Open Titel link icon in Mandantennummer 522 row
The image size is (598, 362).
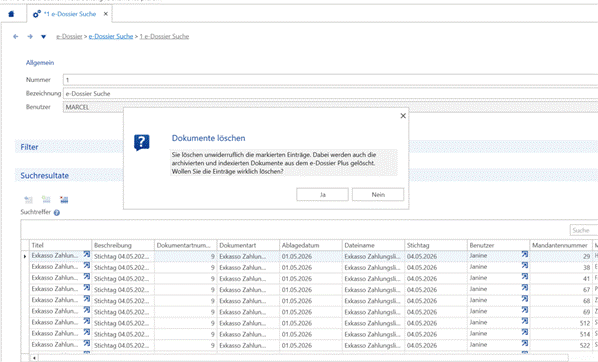tap(87, 343)
